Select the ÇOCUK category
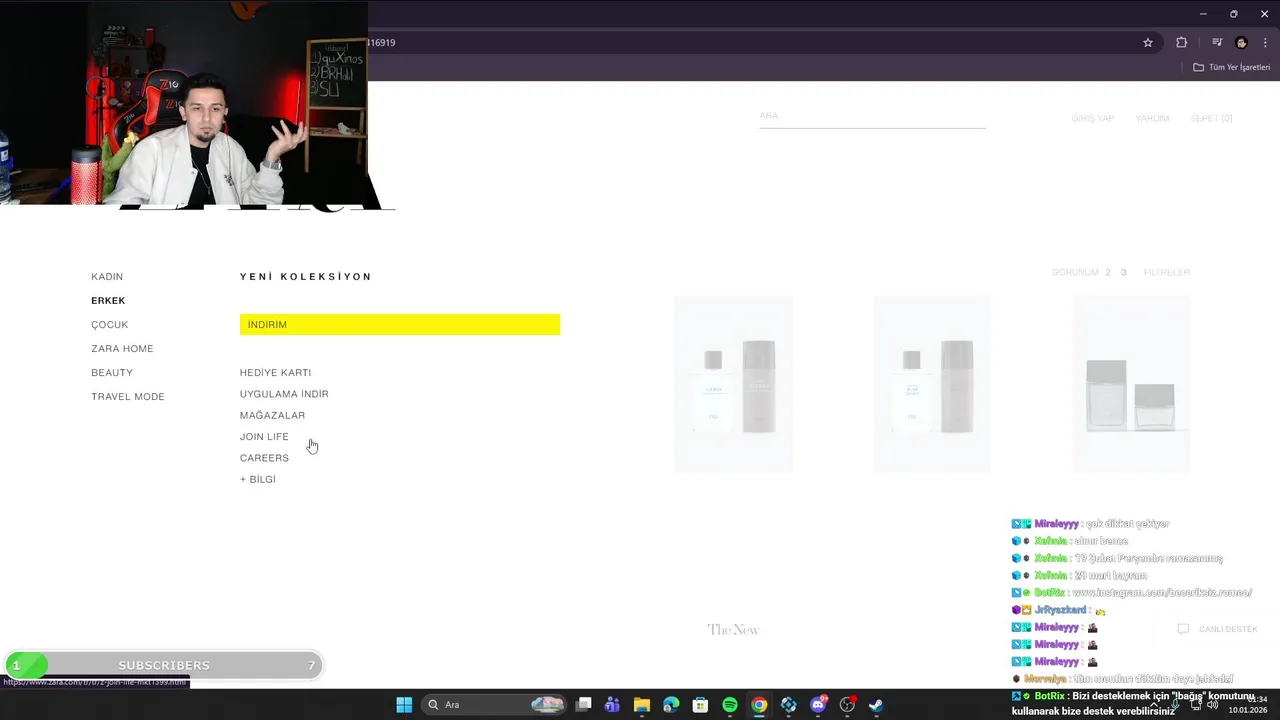 pos(110,325)
